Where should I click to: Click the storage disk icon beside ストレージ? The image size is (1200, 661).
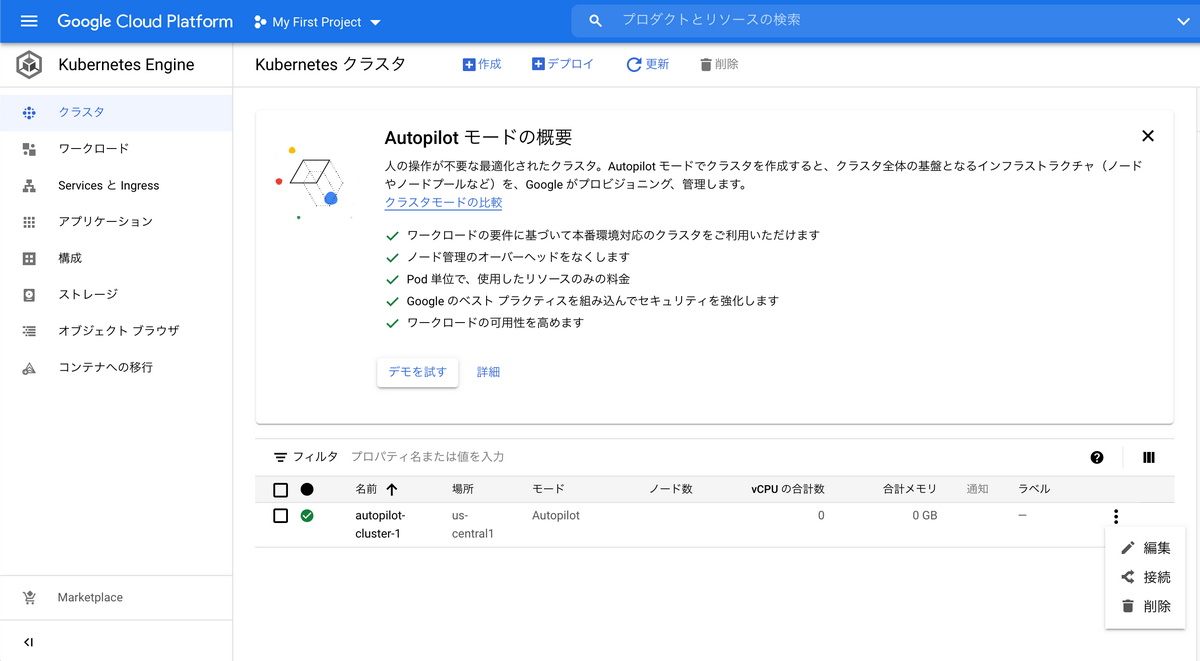[x=29, y=295]
